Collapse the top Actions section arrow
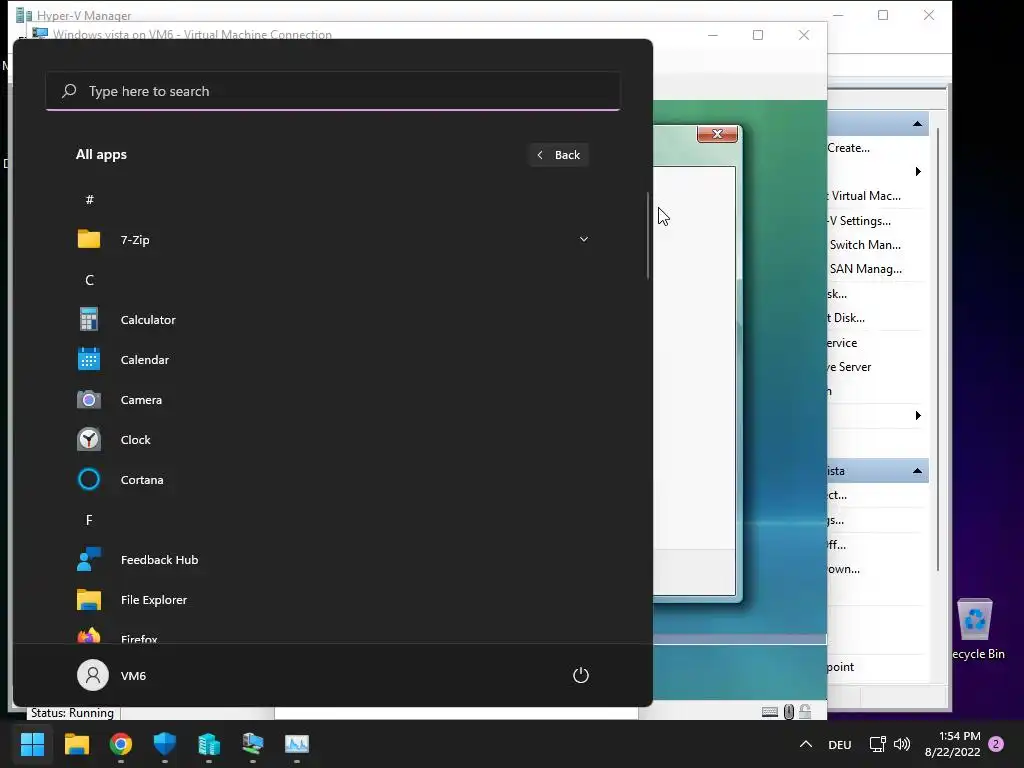Screen dimensions: 1024x768 [918, 124]
